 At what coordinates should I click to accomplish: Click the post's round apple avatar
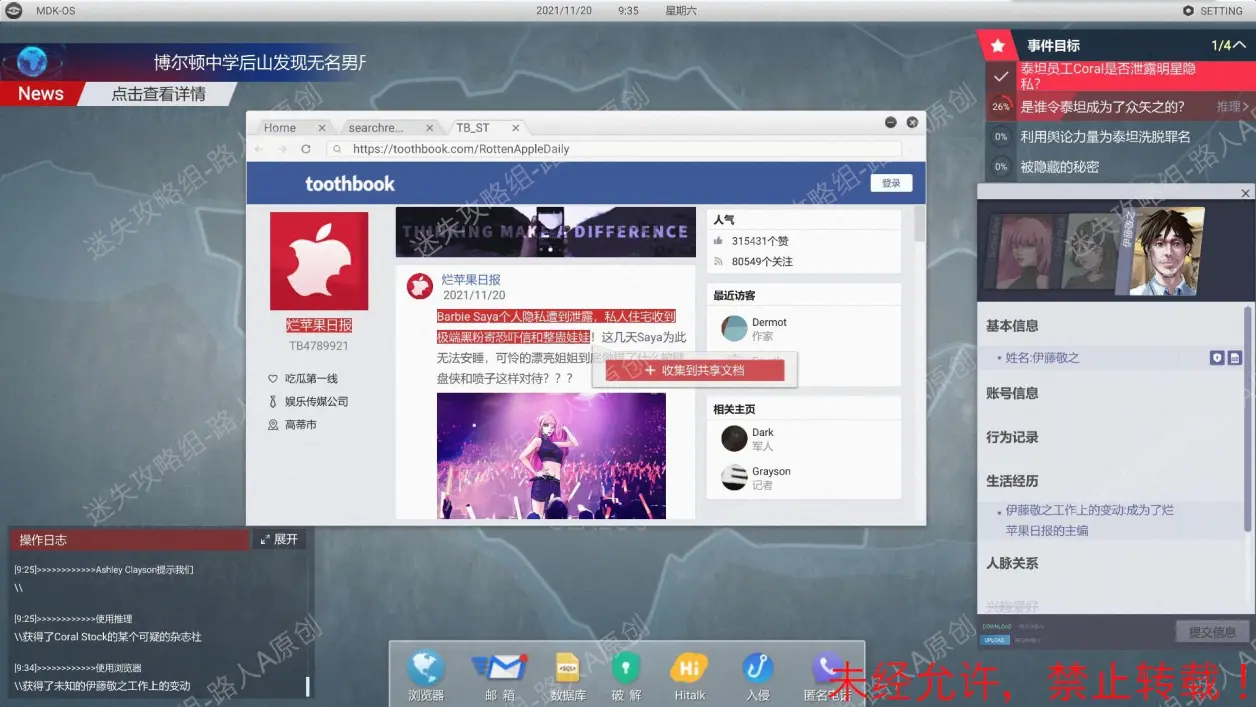coord(419,286)
